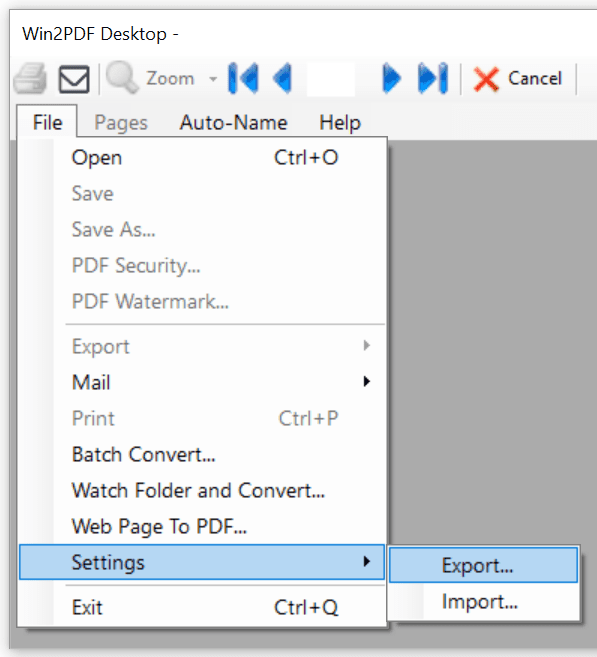Go to last page arrow icon
597x657 pixels.
[x=433, y=78]
